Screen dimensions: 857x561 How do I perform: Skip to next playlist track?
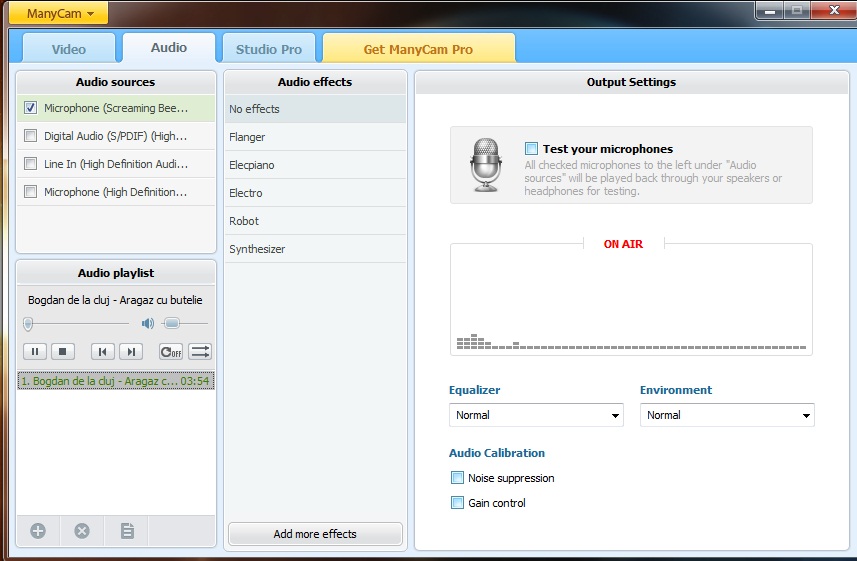131,352
